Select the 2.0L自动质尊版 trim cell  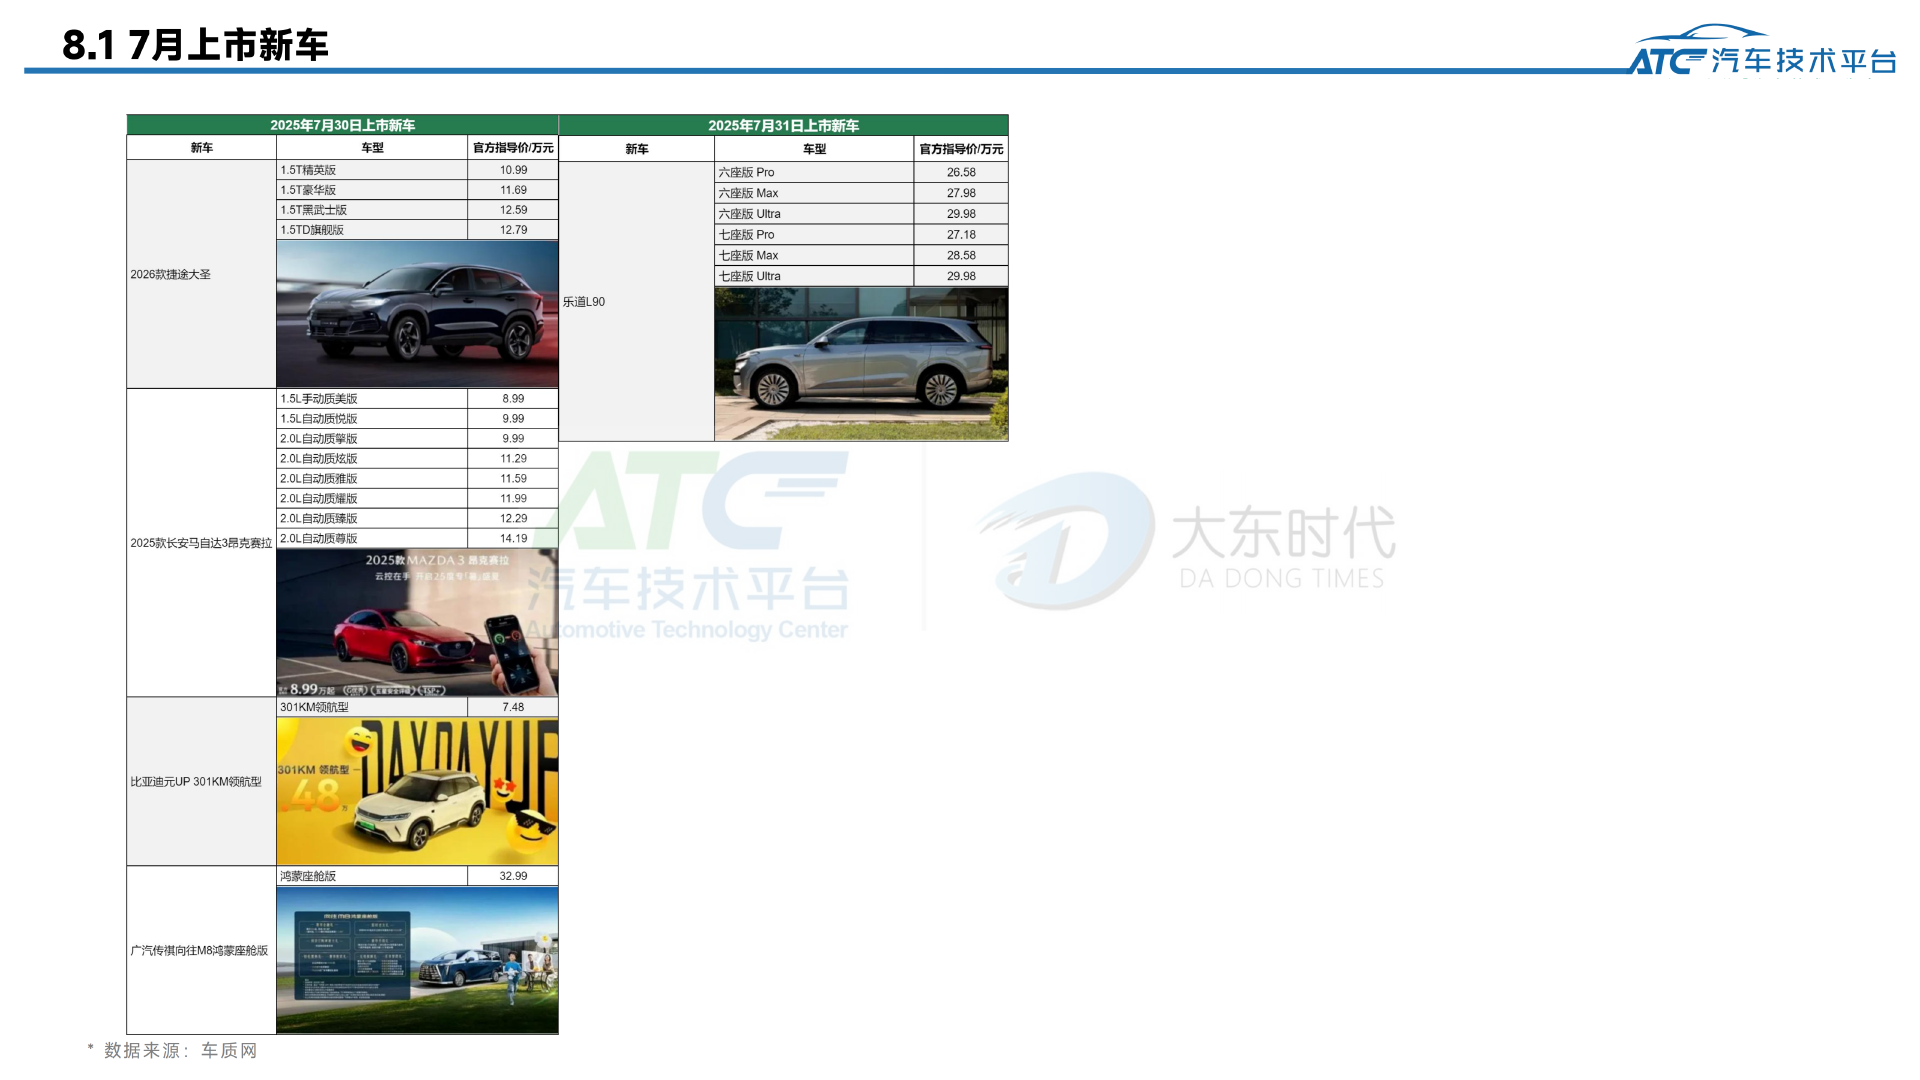click(372, 539)
